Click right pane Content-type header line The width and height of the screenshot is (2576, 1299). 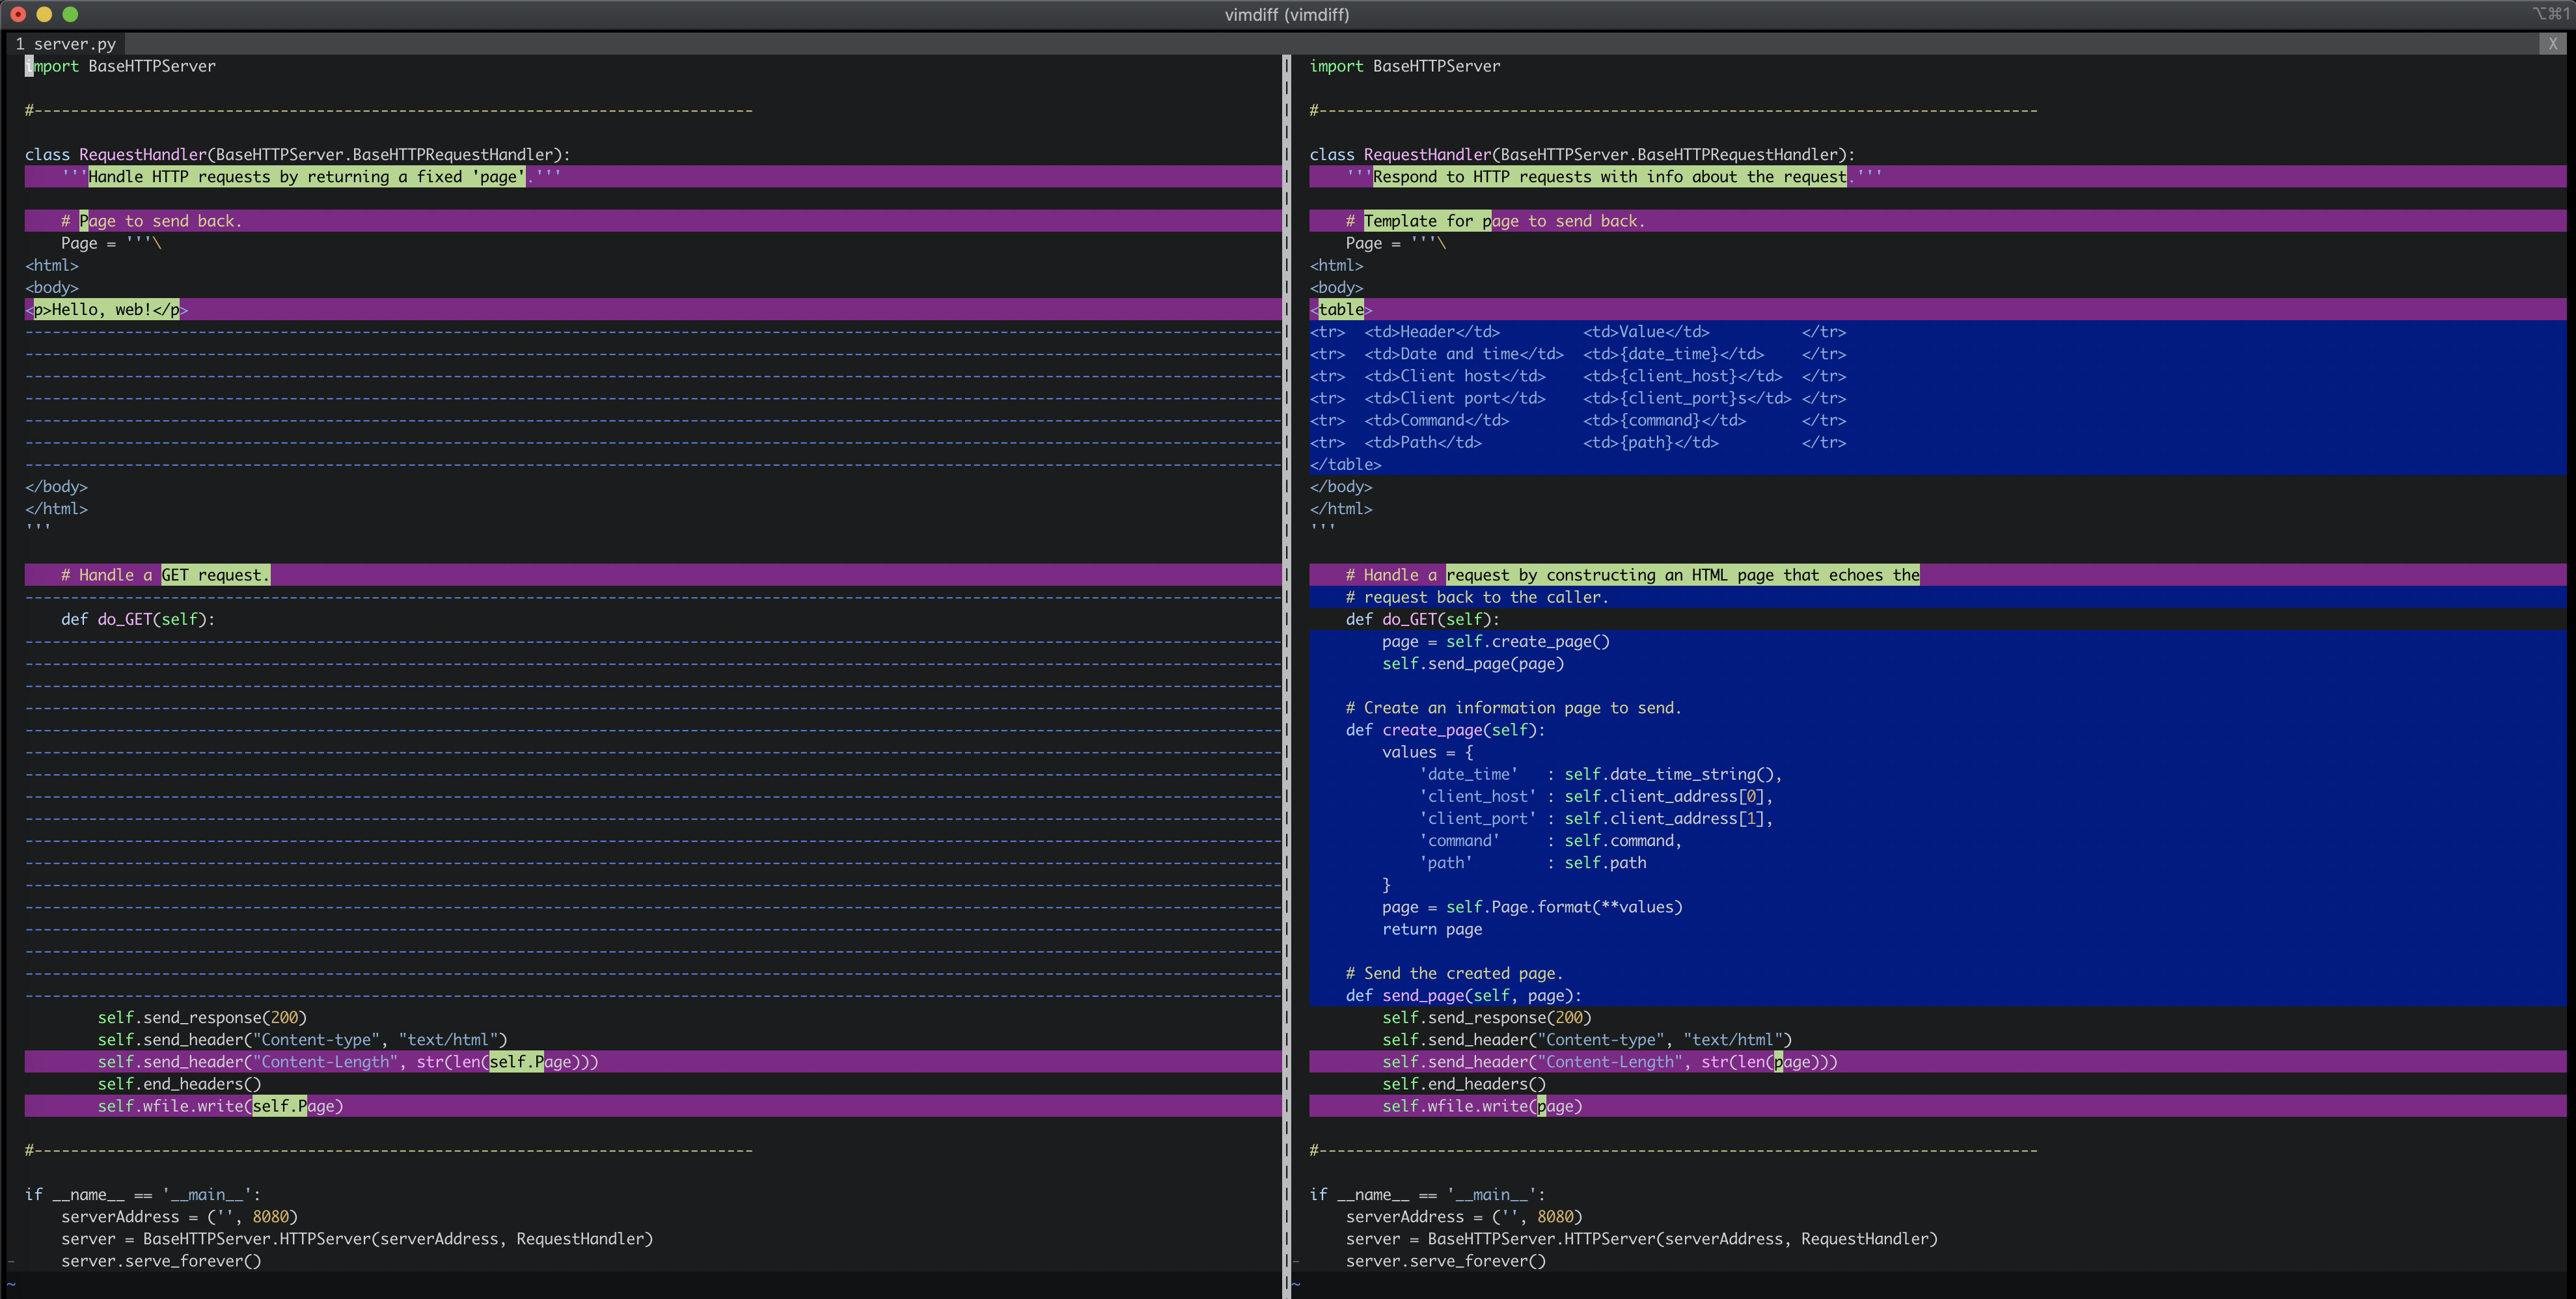1587,1040
